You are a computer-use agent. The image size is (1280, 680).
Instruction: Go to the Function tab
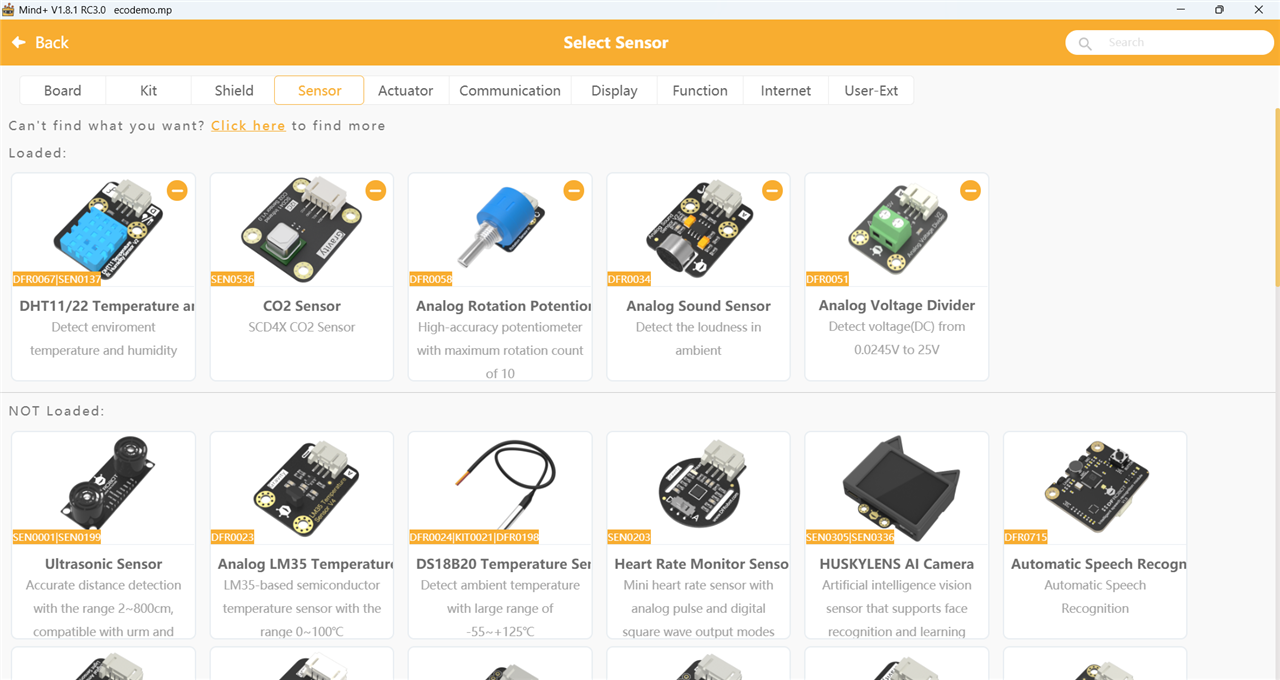tap(700, 90)
